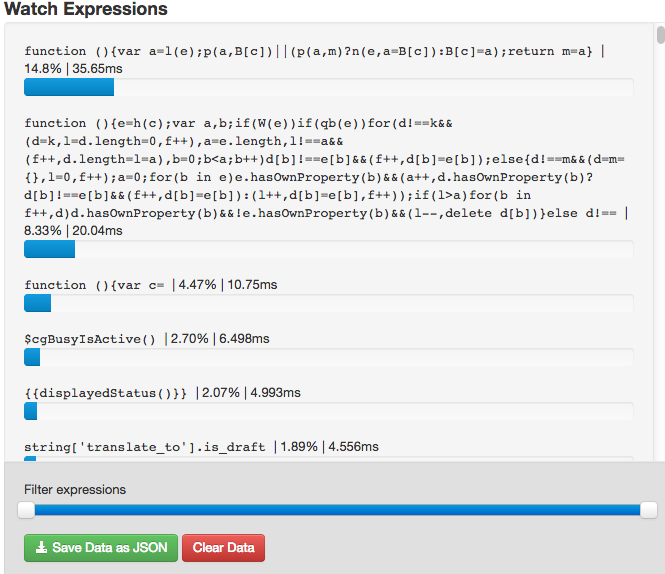Click the 2.07% progress bar for displayedStatus
Image resolution: width=665 pixels, height=574 pixels.
pyautogui.click(x=329, y=411)
